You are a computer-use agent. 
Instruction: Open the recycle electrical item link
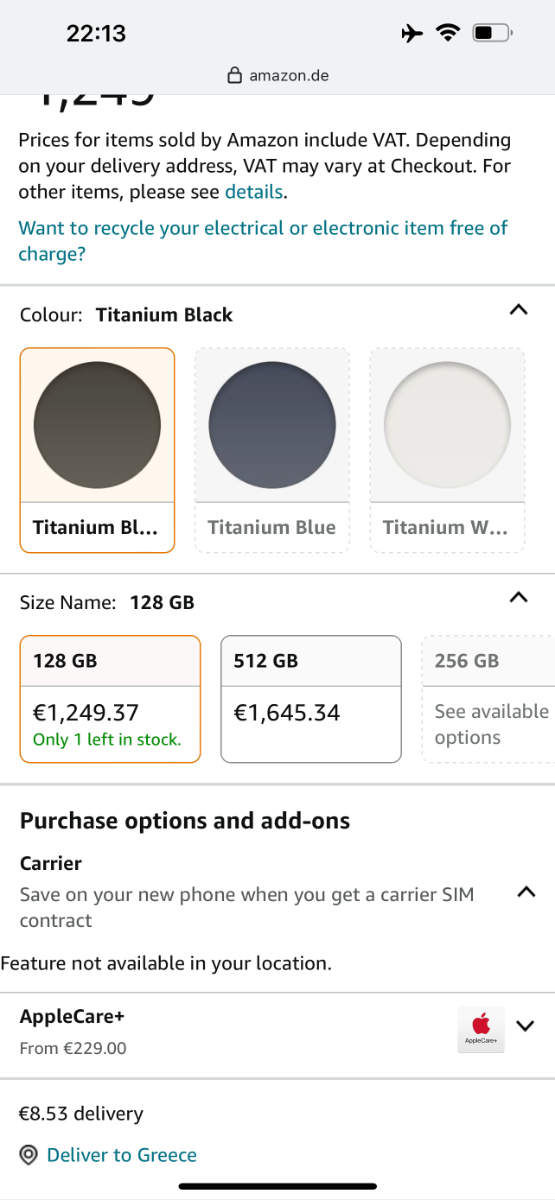pos(263,241)
